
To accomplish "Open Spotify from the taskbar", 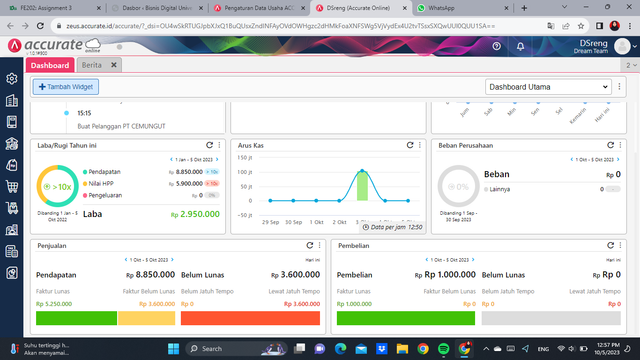I will click(x=444, y=349).
